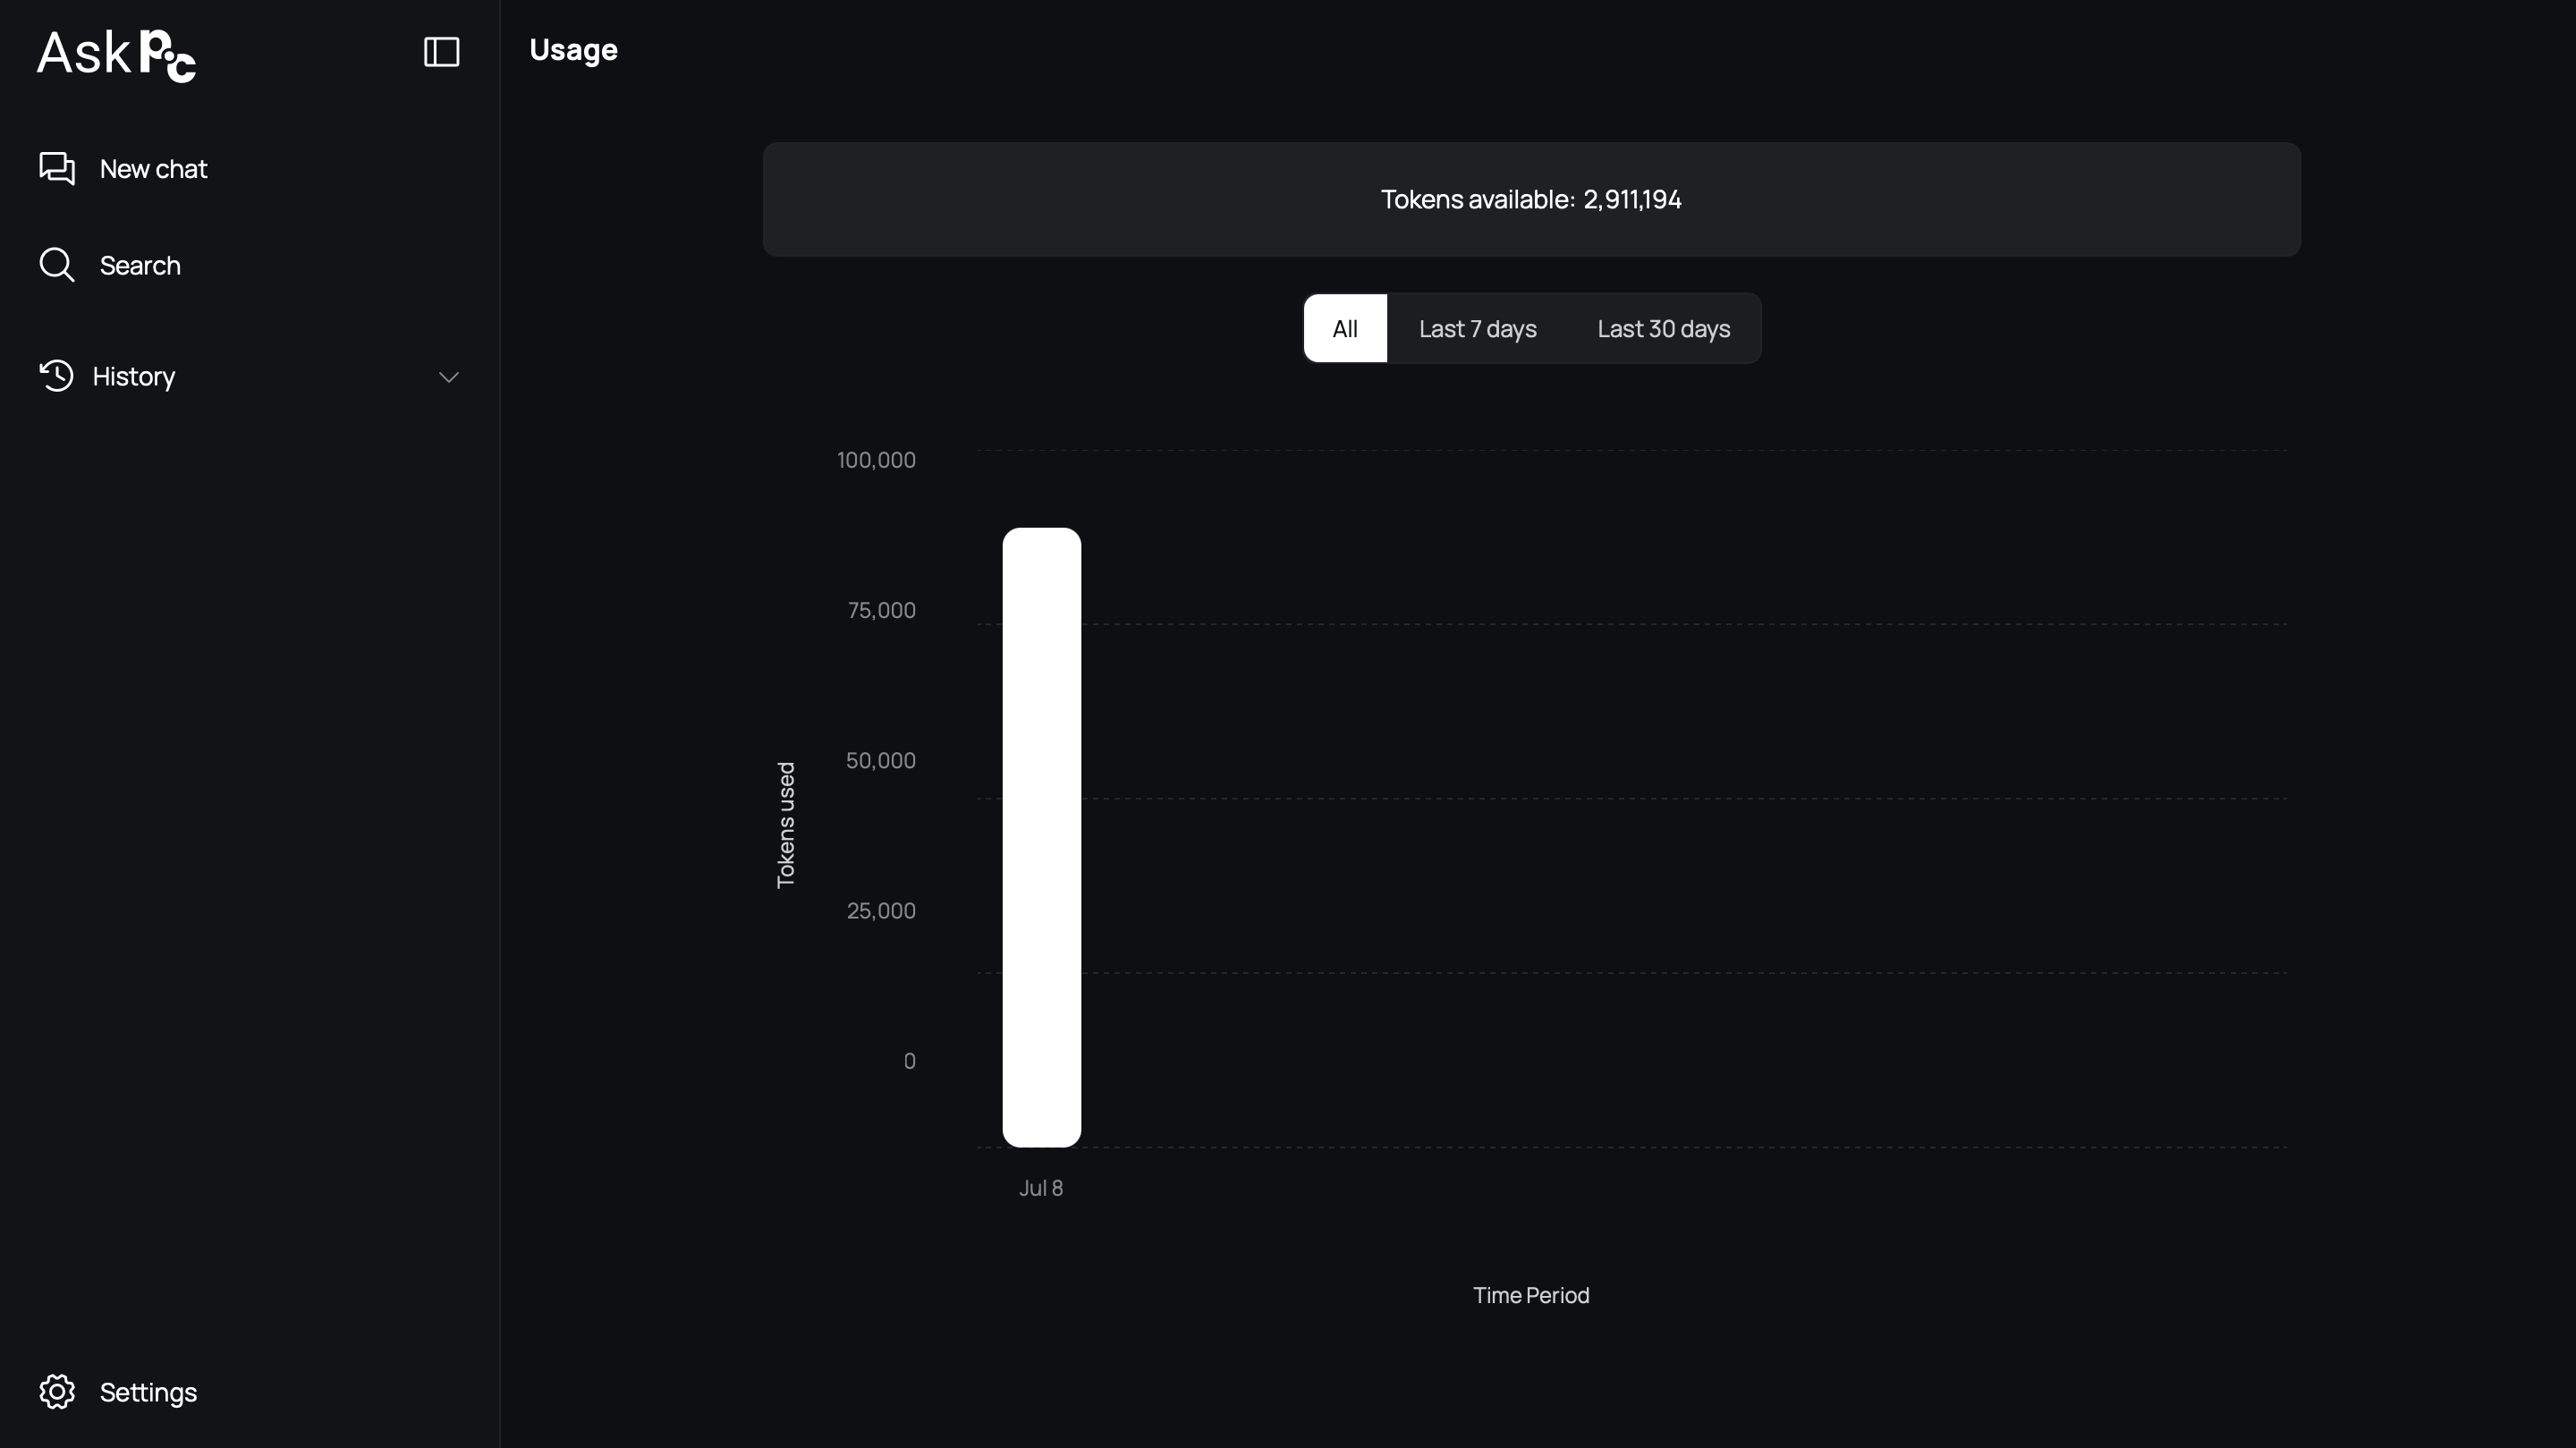The image size is (2576, 1448).
Task: Switch to Last 30 days tab
Action: (1663, 329)
